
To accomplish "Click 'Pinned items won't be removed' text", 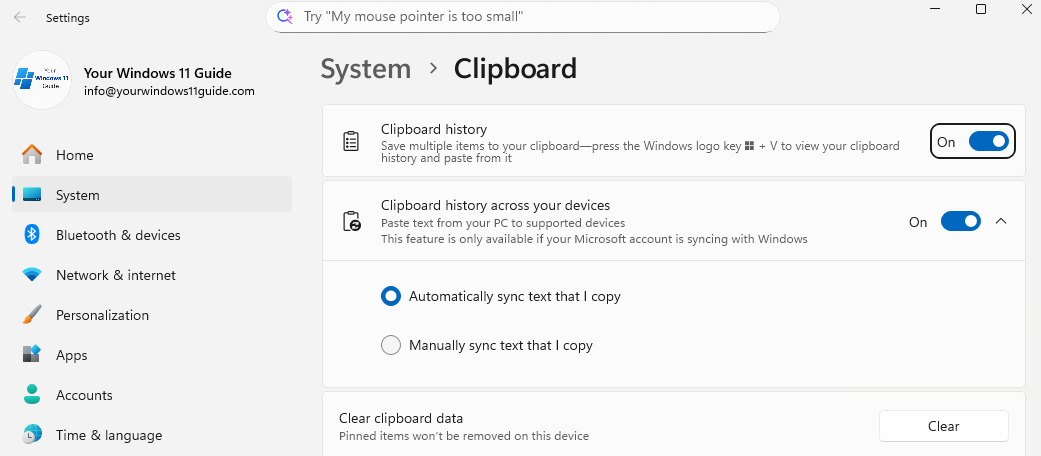I will [464, 436].
